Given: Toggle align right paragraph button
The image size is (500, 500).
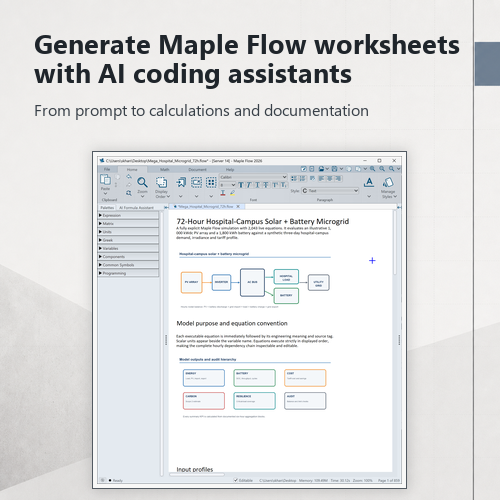Looking at the screenshot, I should pyautogui.click(x=338, y=178).
